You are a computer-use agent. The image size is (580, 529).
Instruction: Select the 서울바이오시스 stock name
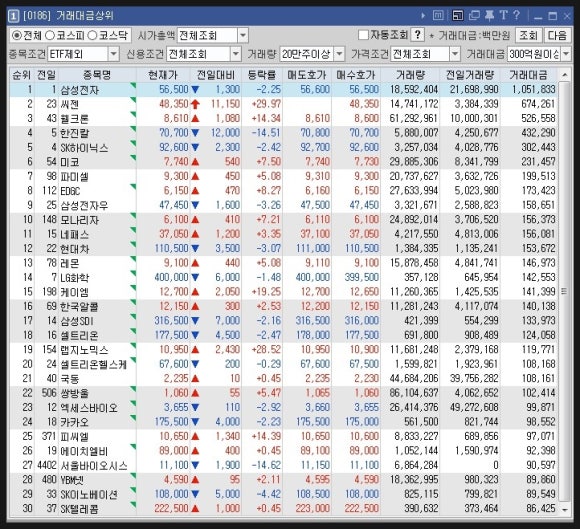94,465
